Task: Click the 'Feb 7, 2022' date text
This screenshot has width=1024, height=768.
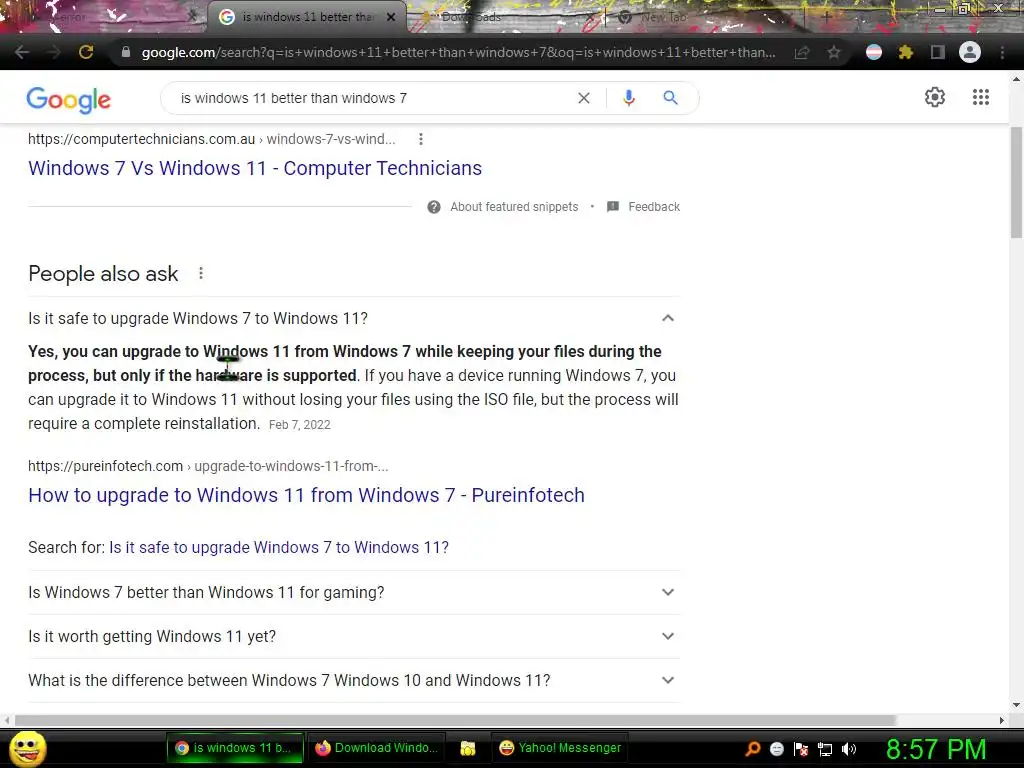Action: point(300,424)
